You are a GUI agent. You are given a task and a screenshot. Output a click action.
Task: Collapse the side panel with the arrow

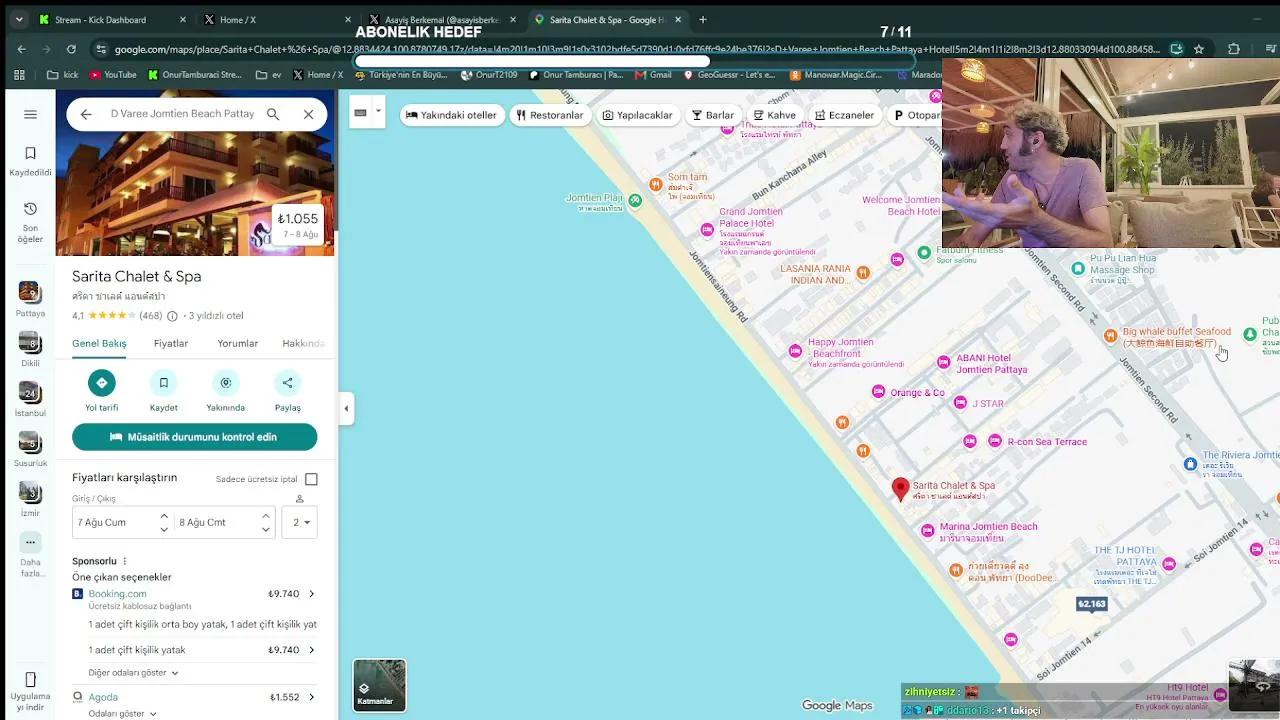click(x=346, y=408)
